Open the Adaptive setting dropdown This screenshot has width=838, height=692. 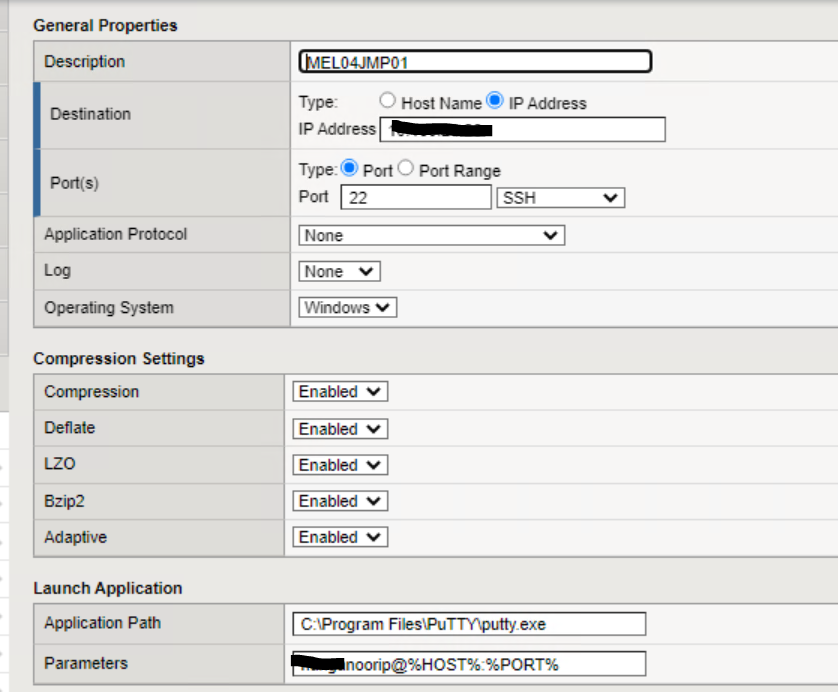point(340,537)
